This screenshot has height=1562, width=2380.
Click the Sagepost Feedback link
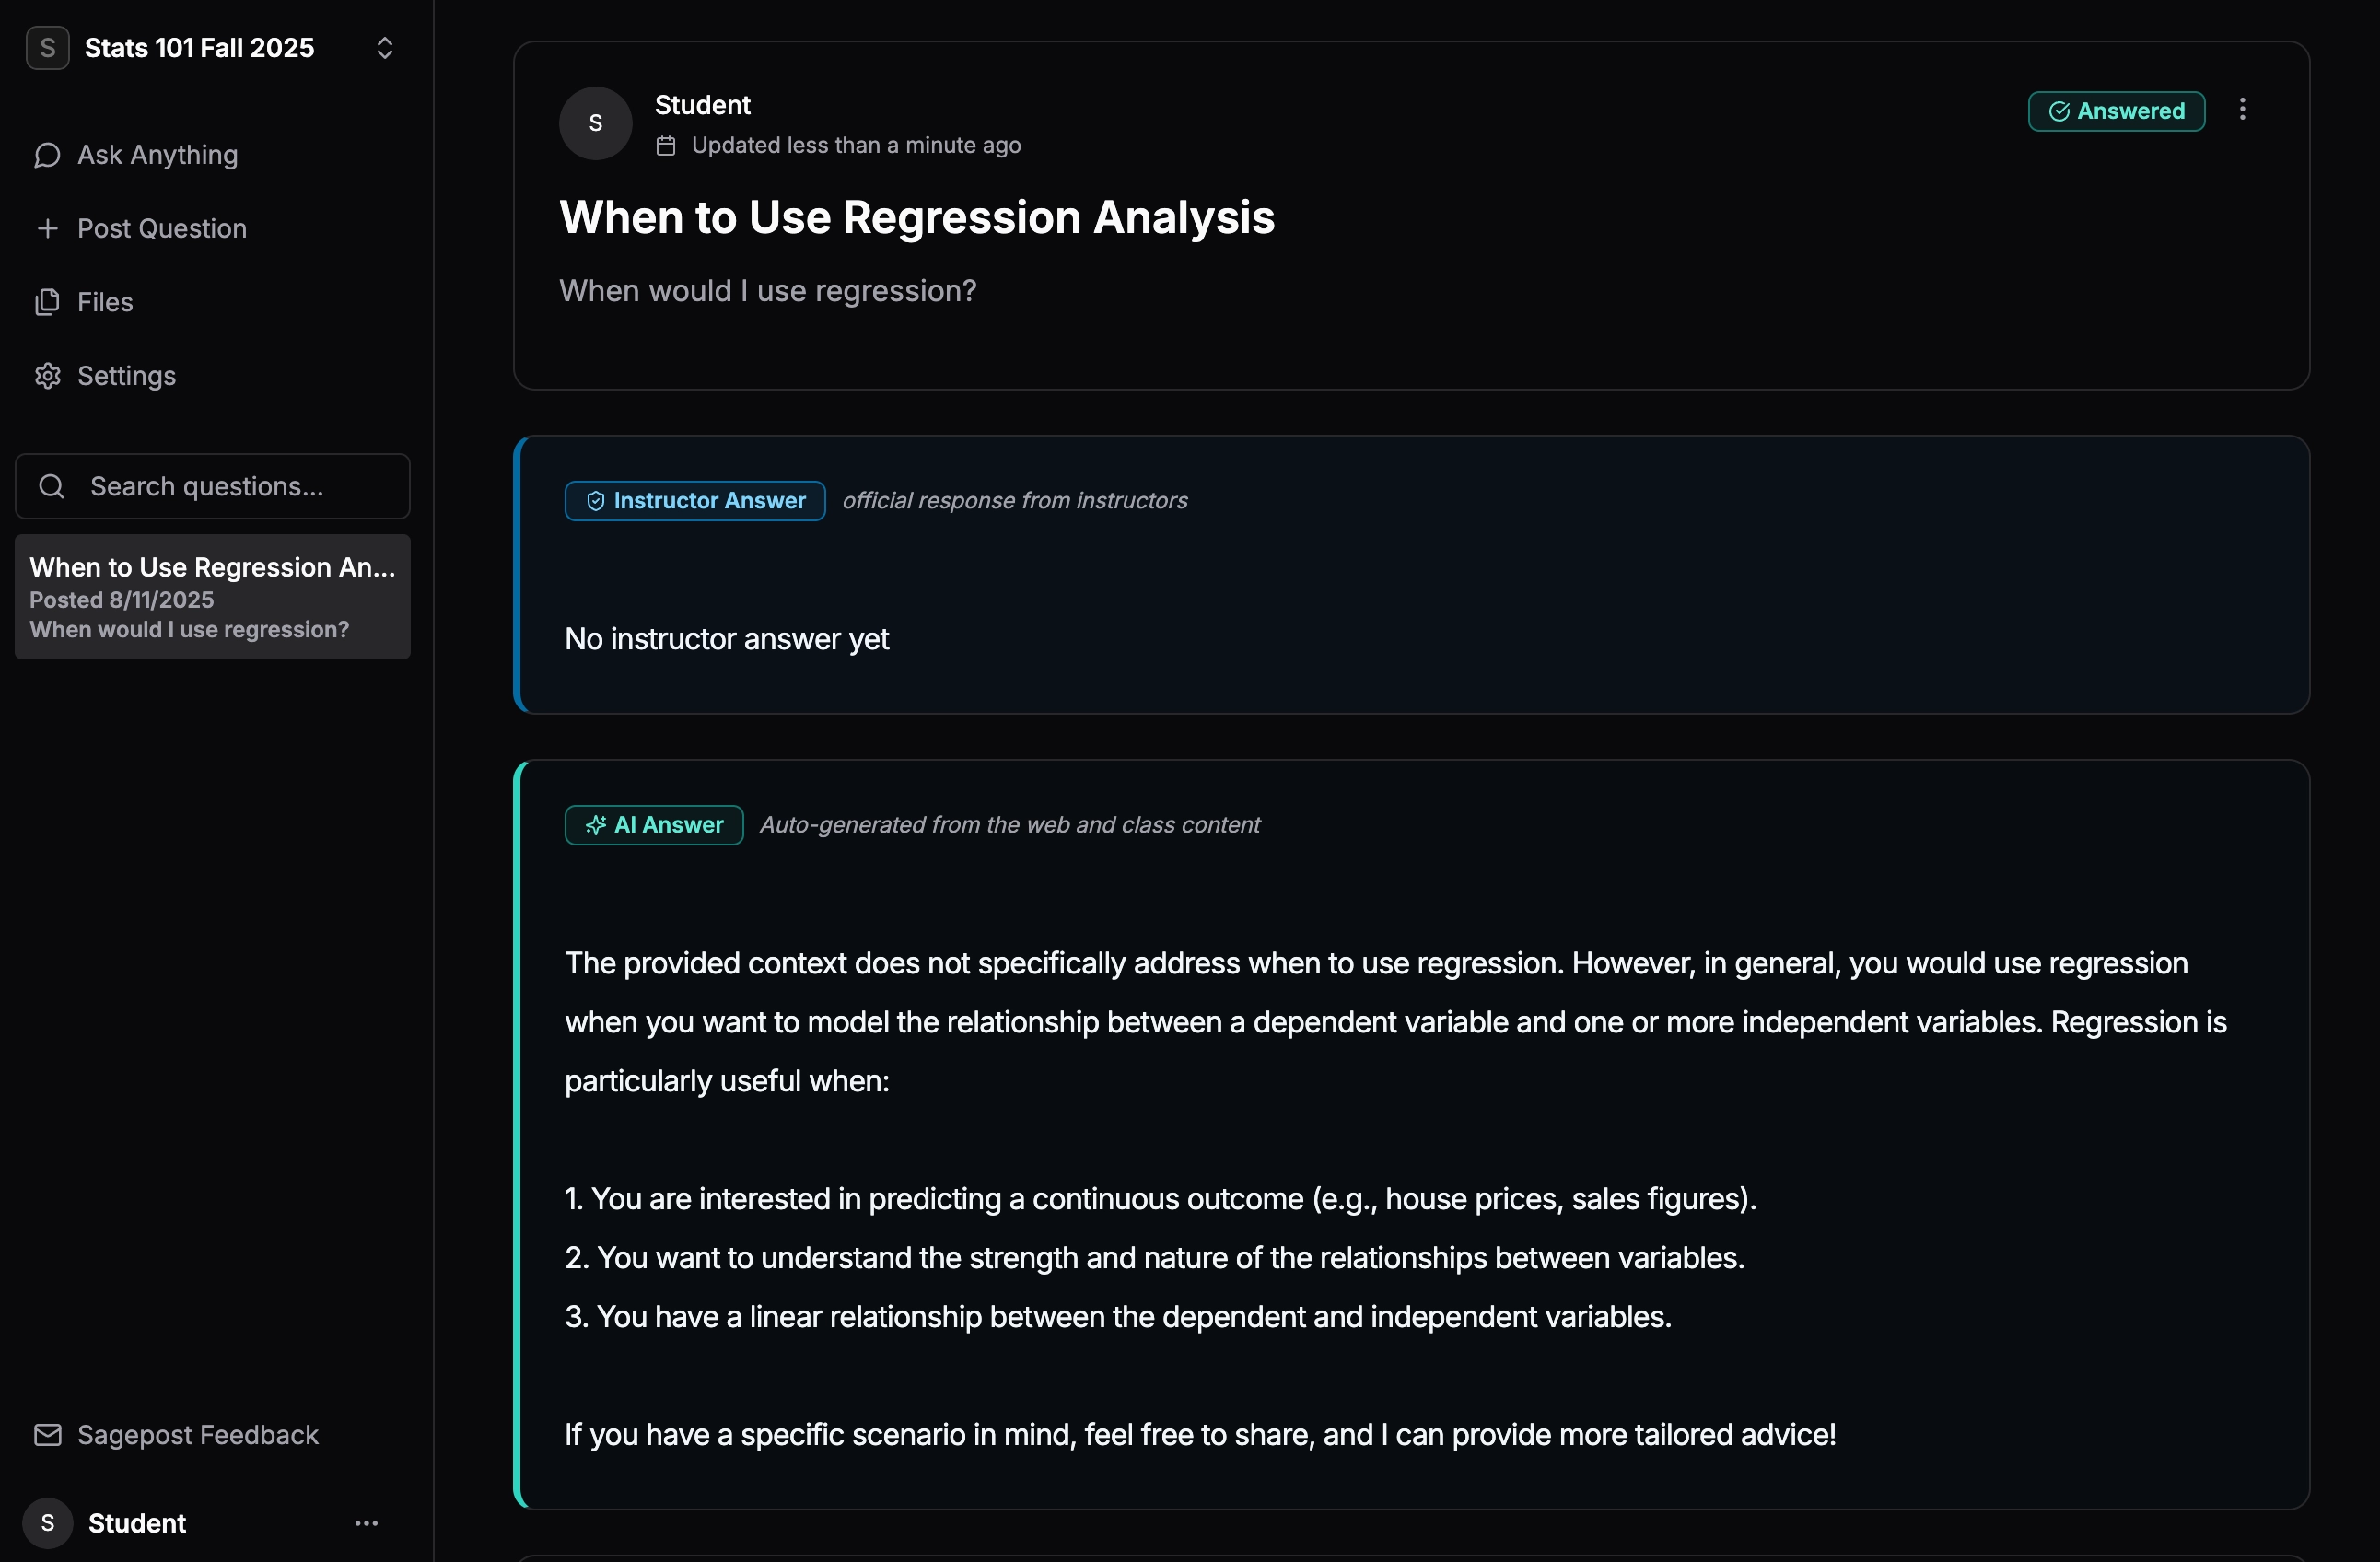198,1435
